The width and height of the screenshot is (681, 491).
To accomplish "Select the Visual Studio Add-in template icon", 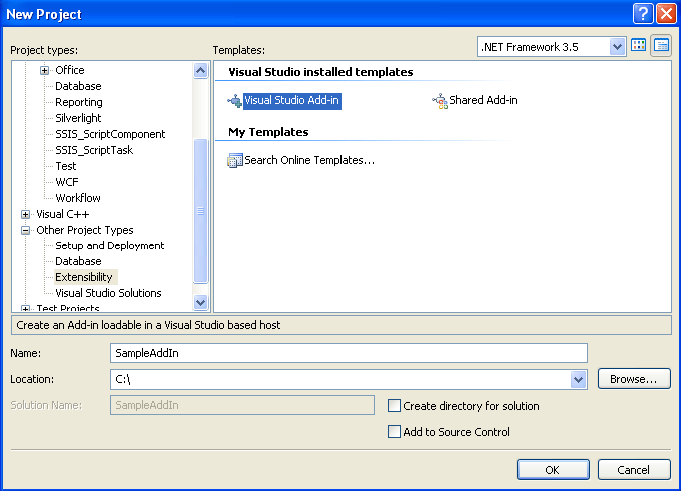I will pos(235,101).
